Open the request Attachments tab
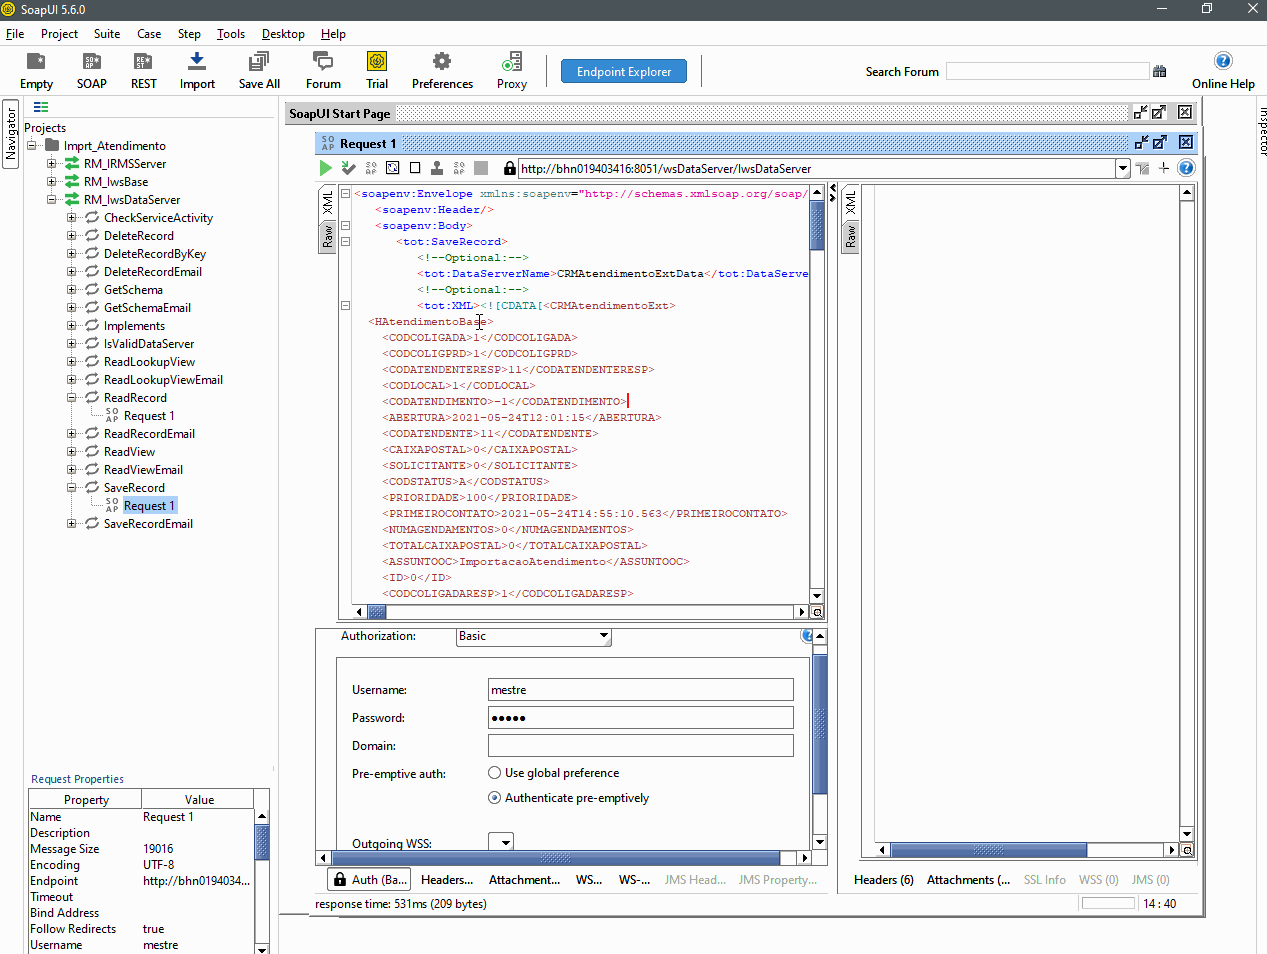1267x954 pixels. [x=524, y=880]
